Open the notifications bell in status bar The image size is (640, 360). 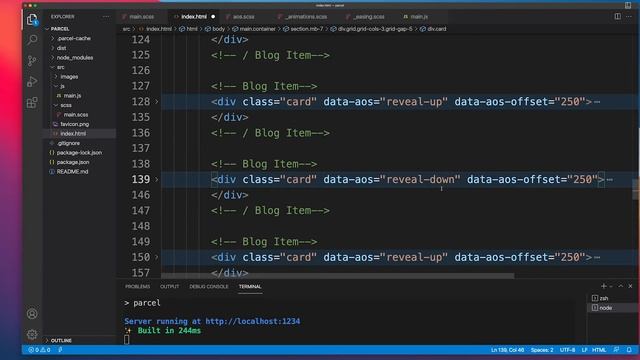(629, 350)
